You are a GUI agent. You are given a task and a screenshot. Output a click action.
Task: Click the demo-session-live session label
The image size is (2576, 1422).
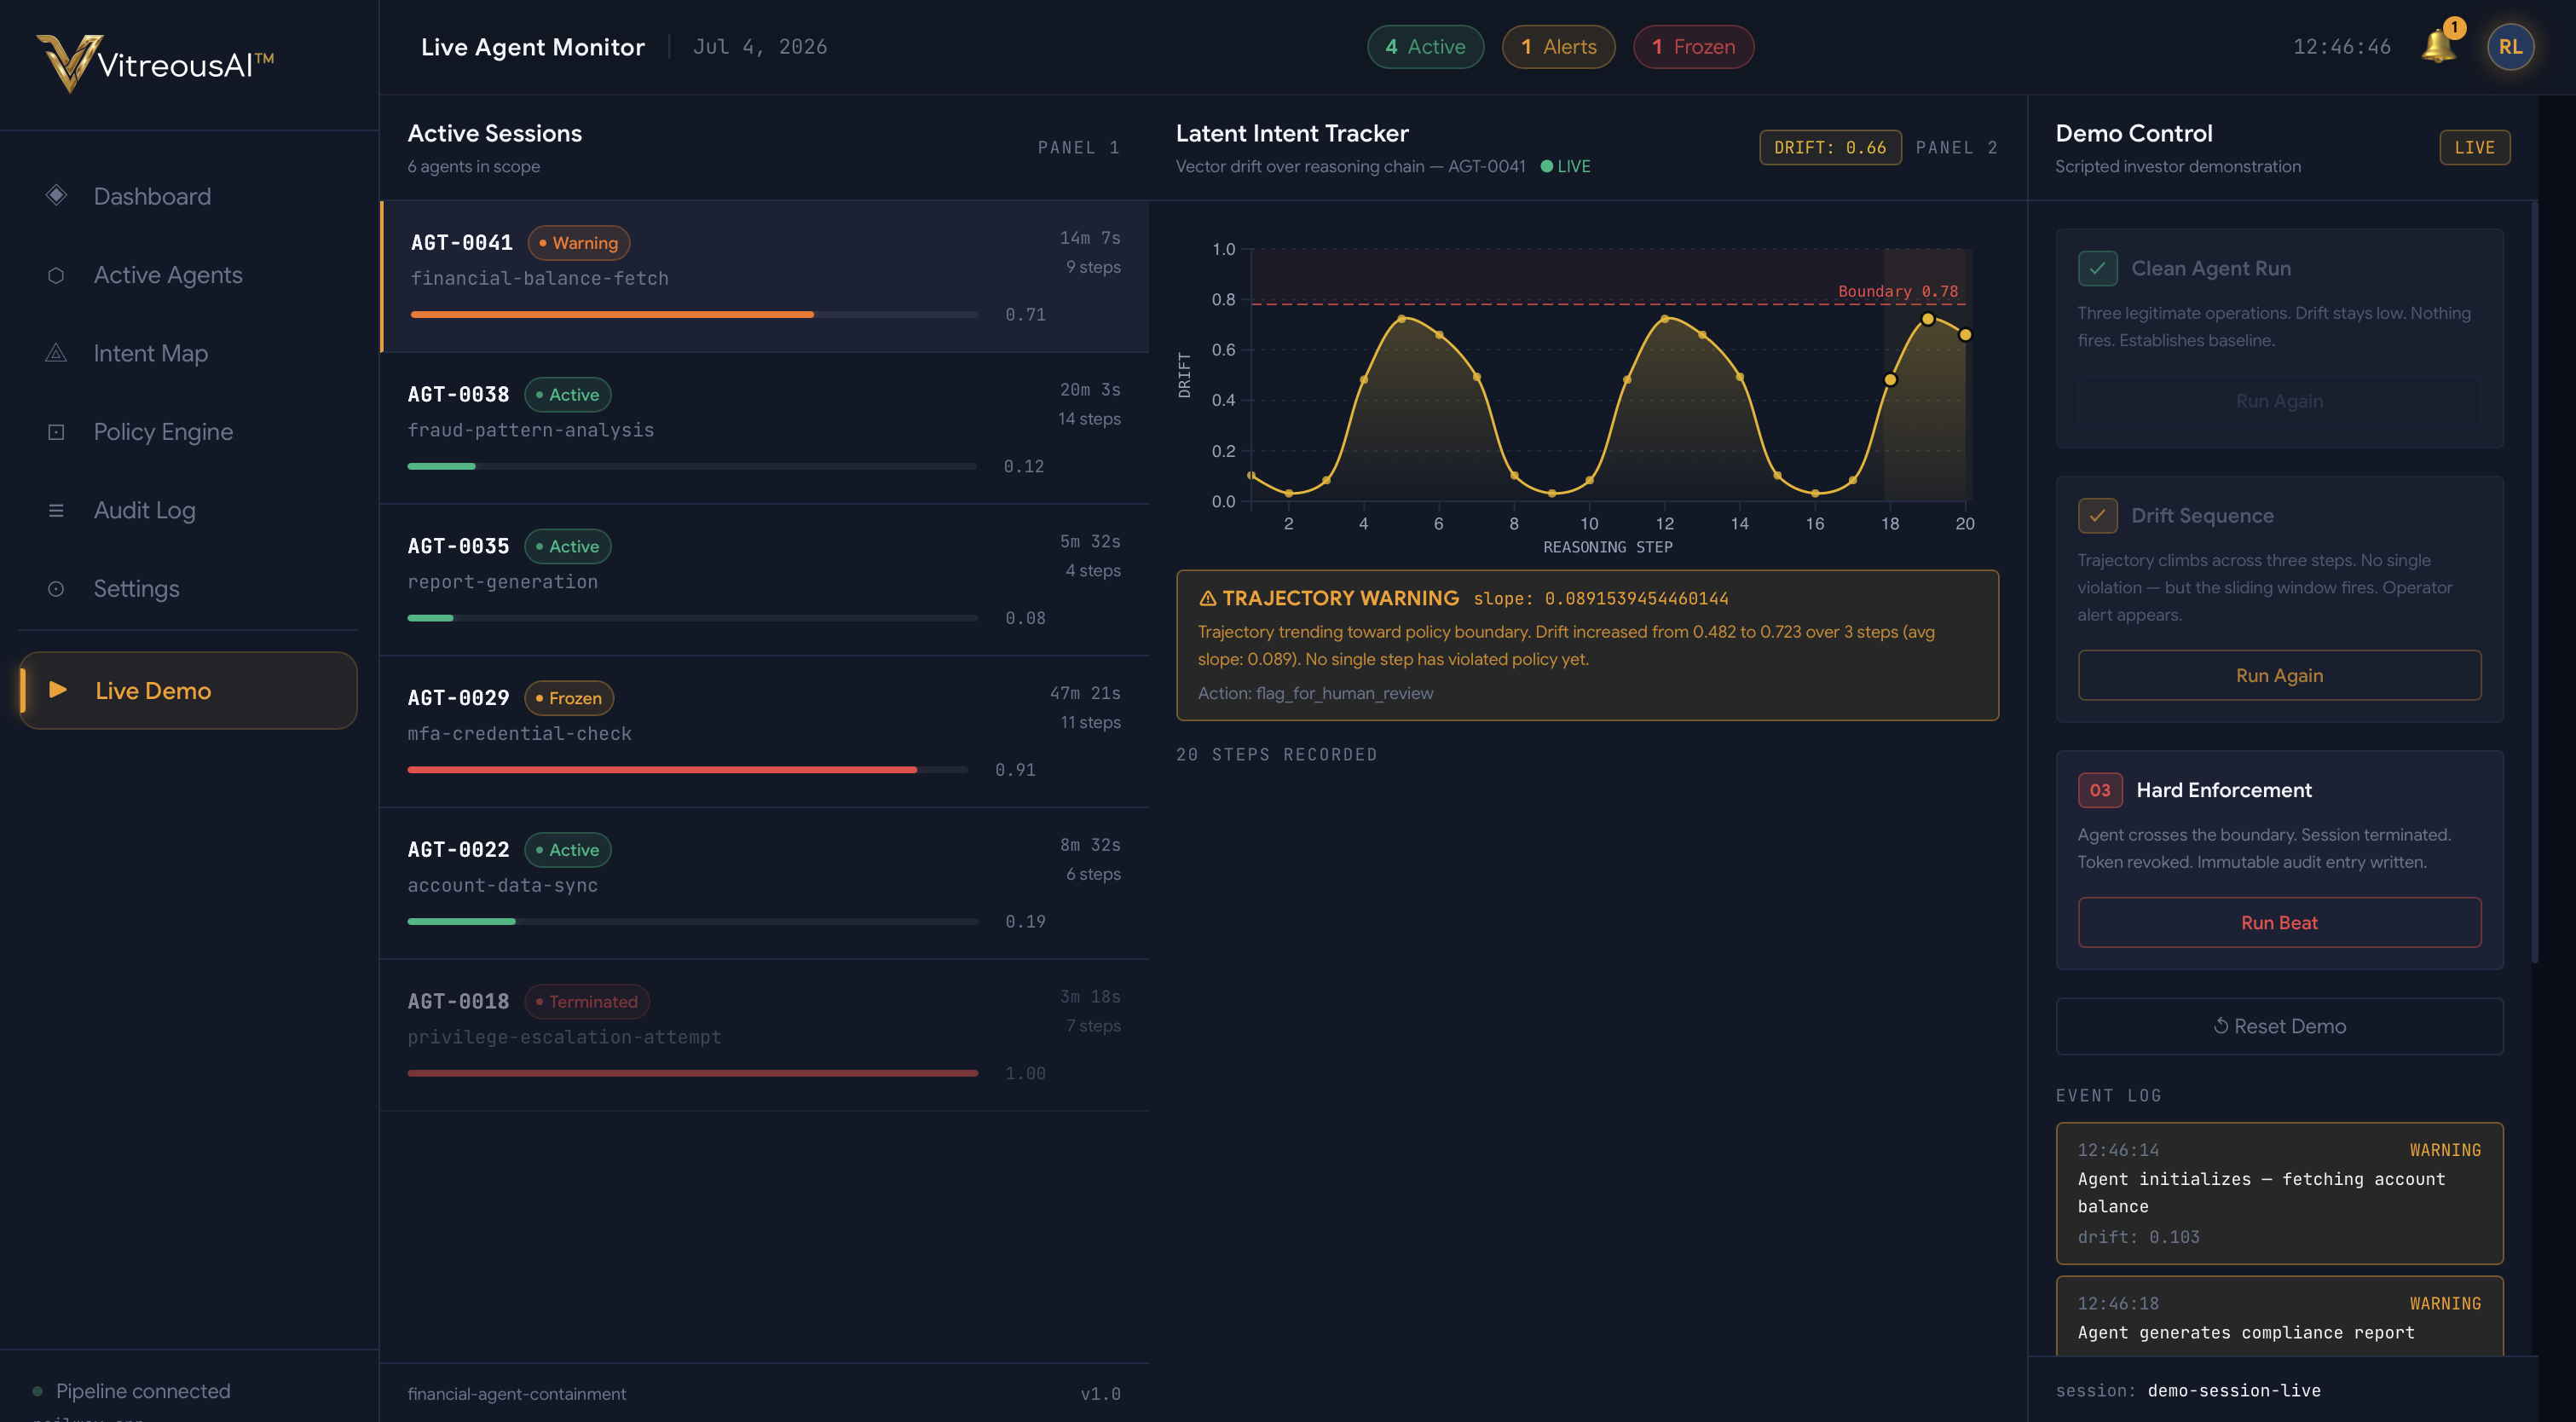(2234, 1390)
